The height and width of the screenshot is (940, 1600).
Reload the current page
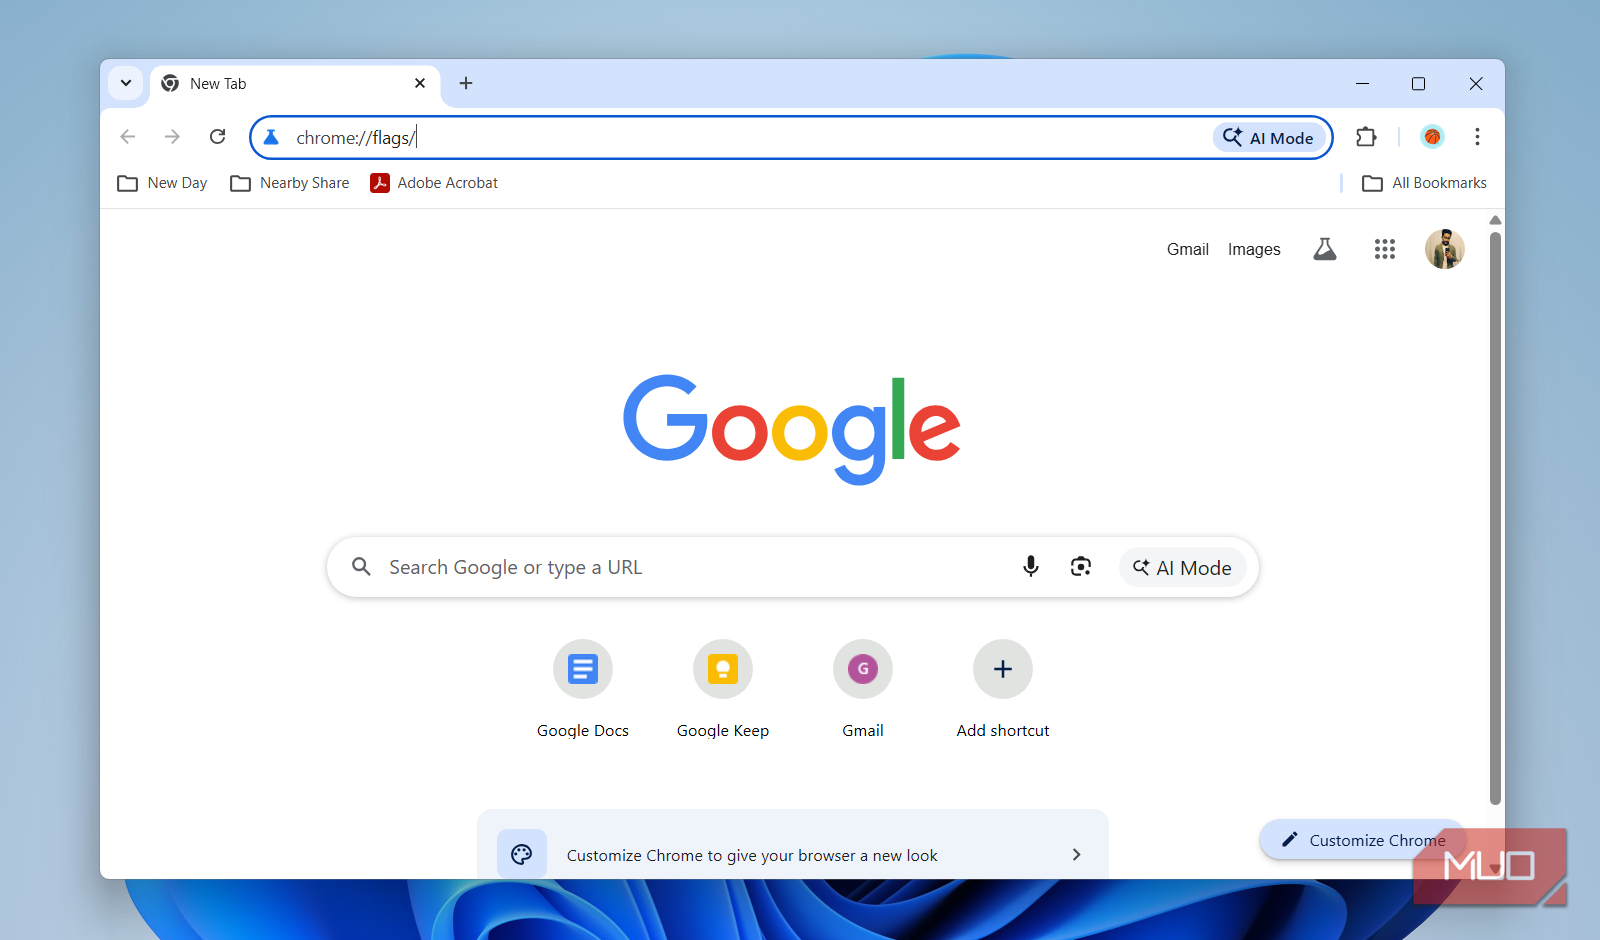tap(218, 137)
